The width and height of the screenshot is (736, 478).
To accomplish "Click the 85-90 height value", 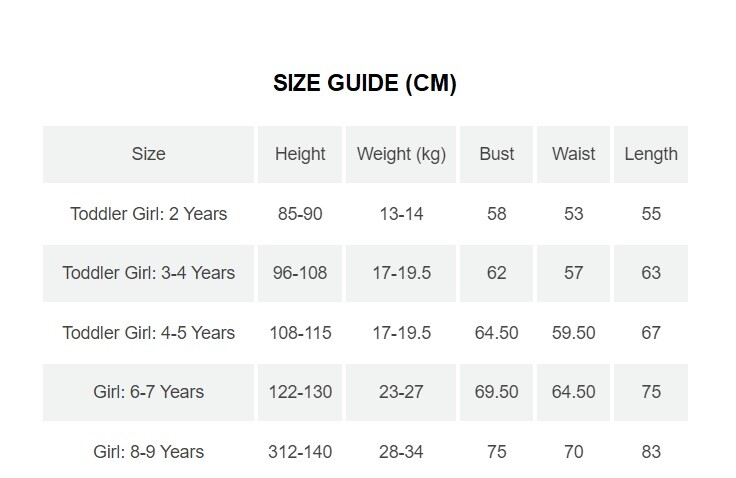I will coord(300,214).
